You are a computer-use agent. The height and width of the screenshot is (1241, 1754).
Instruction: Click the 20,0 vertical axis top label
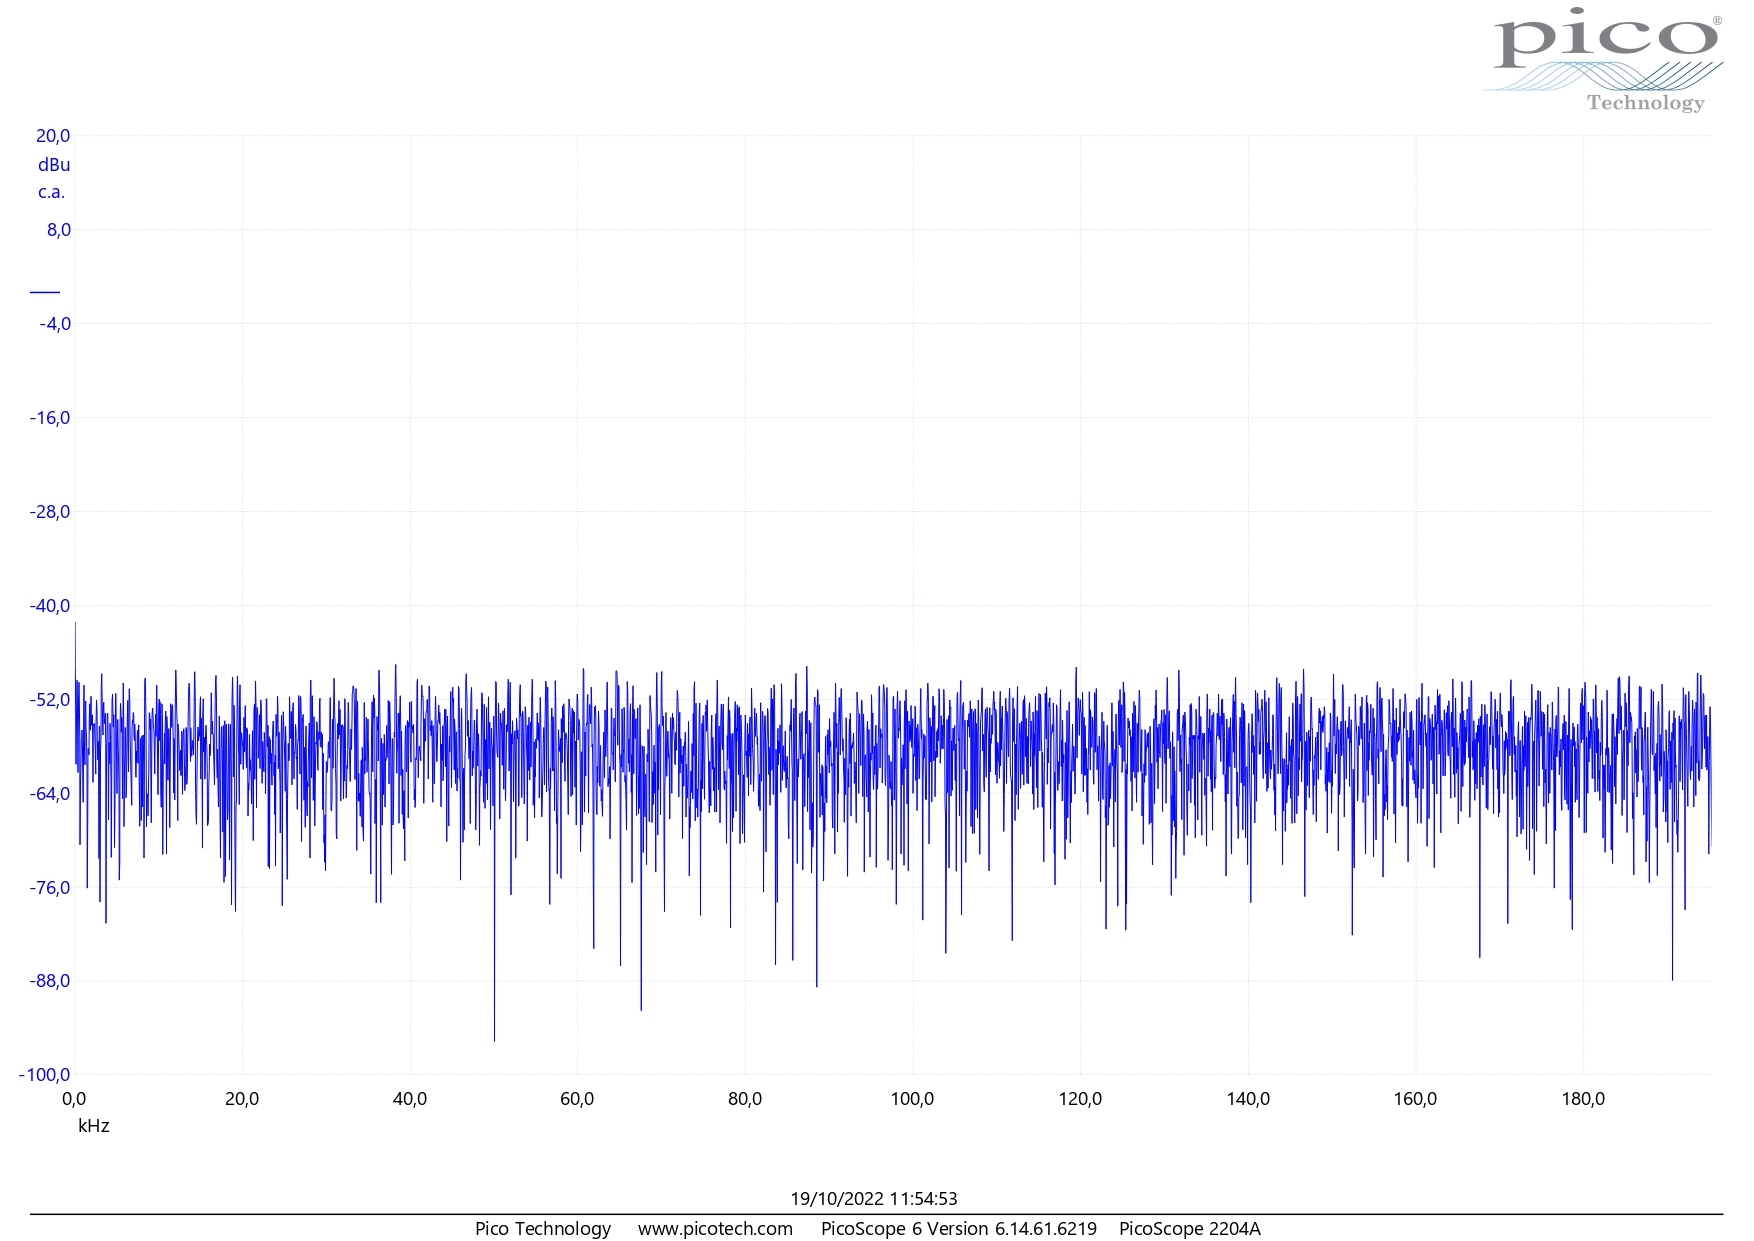53,136
